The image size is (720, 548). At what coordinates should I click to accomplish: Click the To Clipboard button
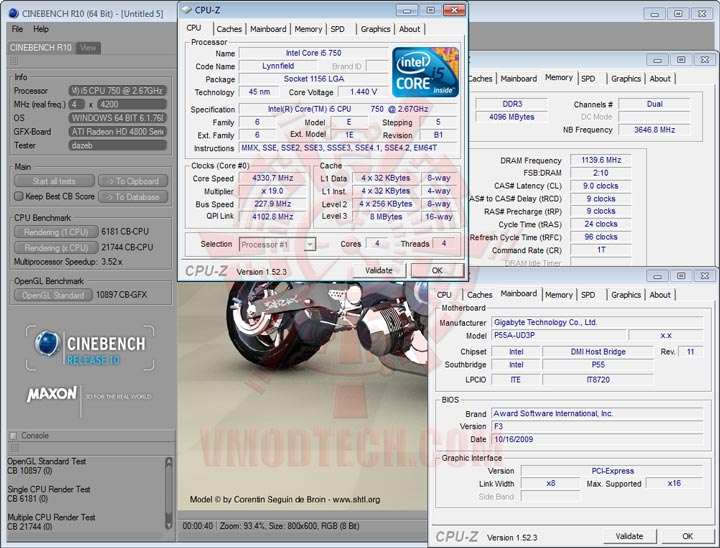pyautogui.click(x=133, y=181)
